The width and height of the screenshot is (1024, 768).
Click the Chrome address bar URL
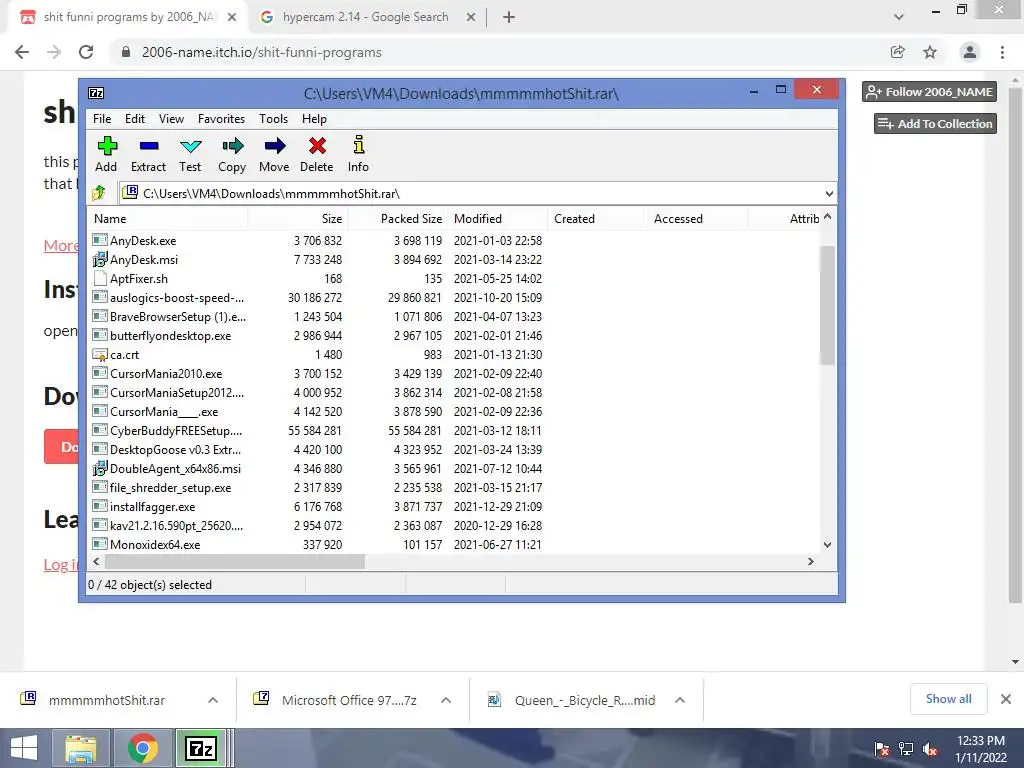click(x=261, y=52)
